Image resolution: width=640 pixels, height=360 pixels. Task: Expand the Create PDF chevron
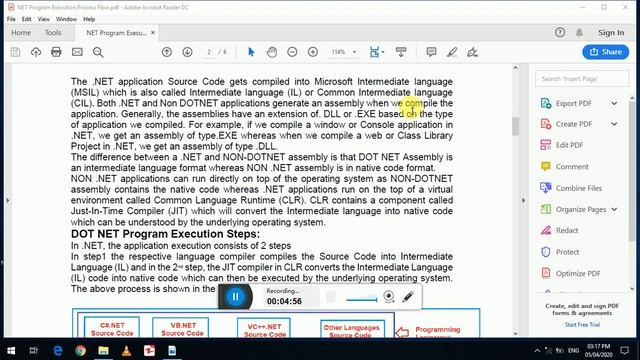(614, 124)
